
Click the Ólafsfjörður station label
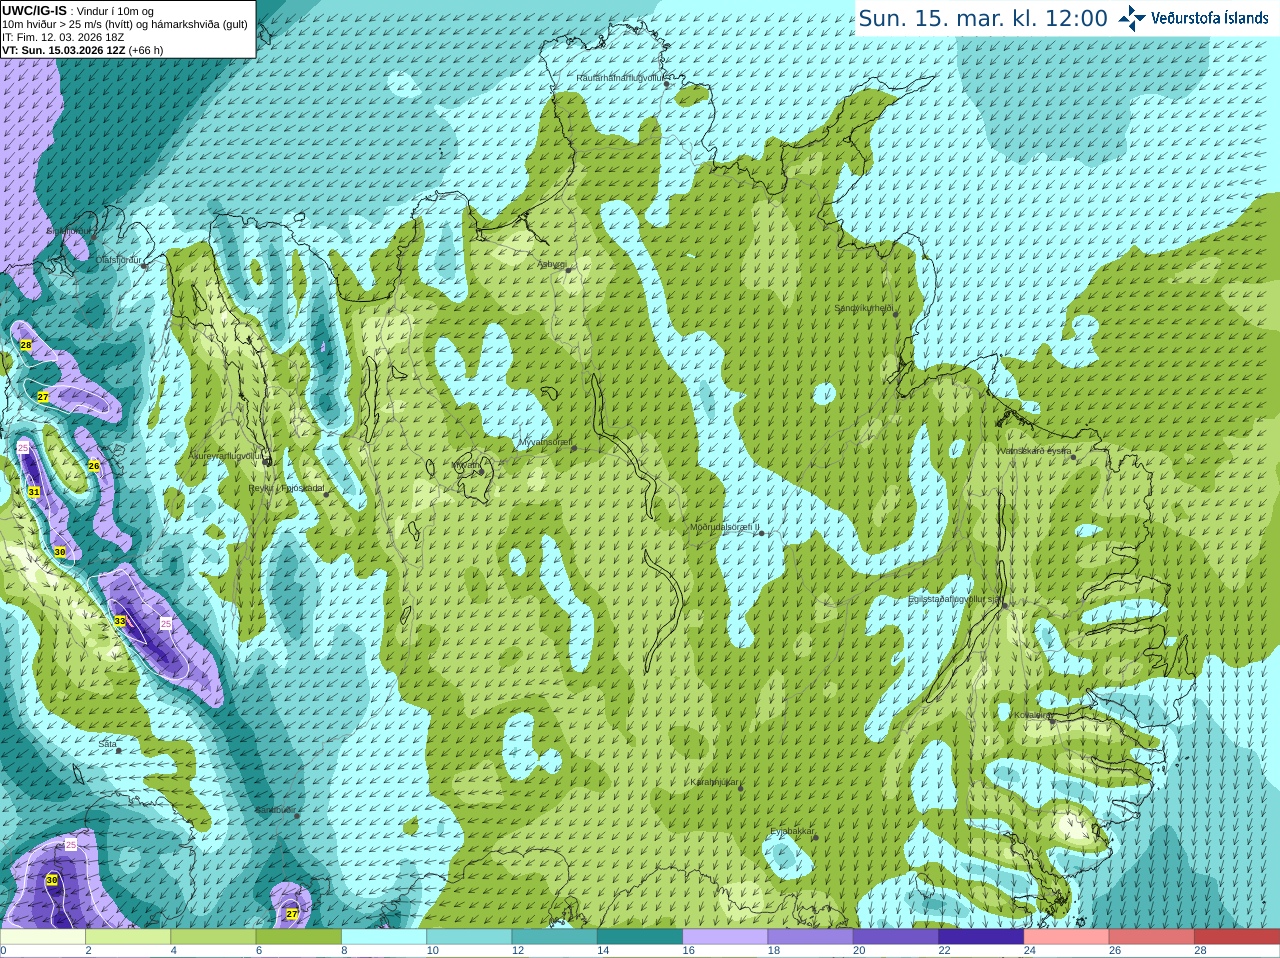click(x=118, y=260)
